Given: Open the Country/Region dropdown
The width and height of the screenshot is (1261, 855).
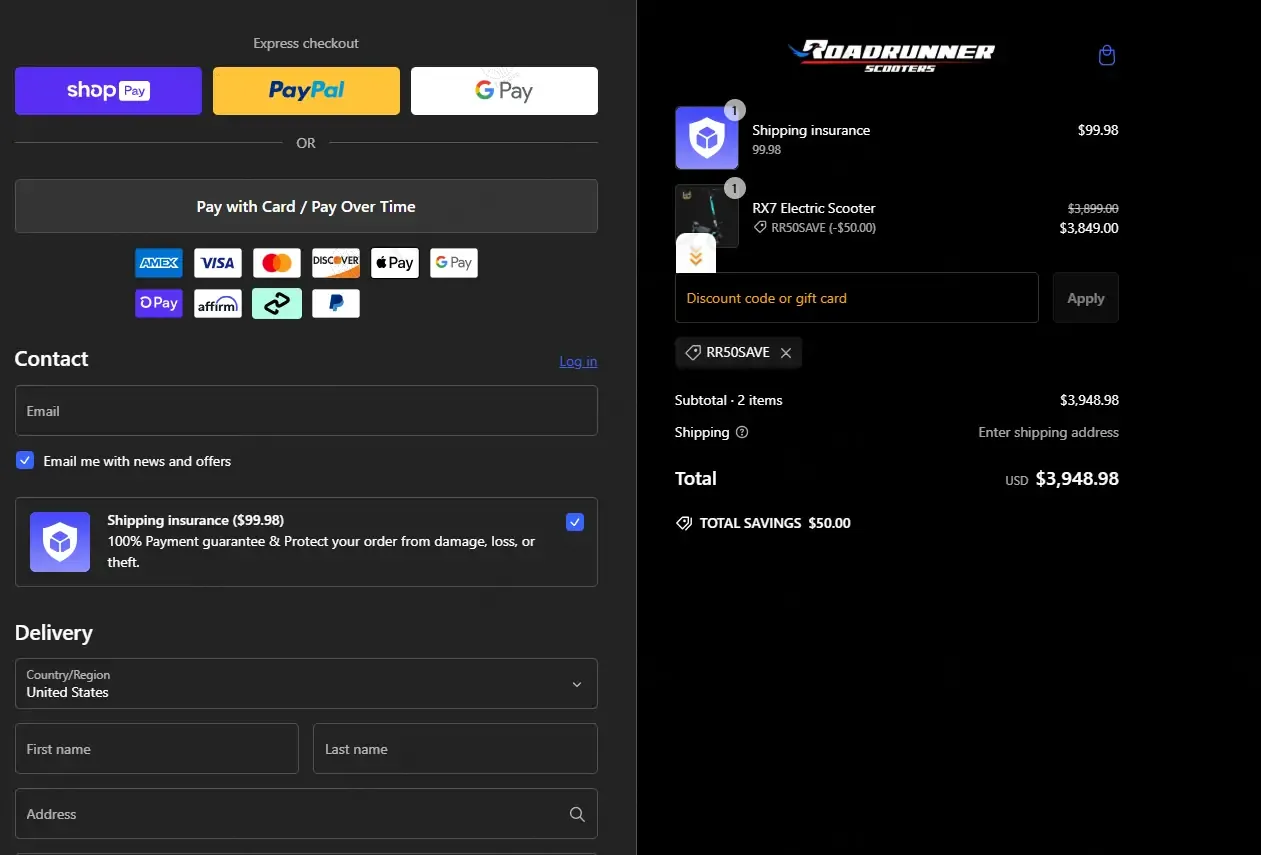Looking at the screenshot, I should pos(306,684).
